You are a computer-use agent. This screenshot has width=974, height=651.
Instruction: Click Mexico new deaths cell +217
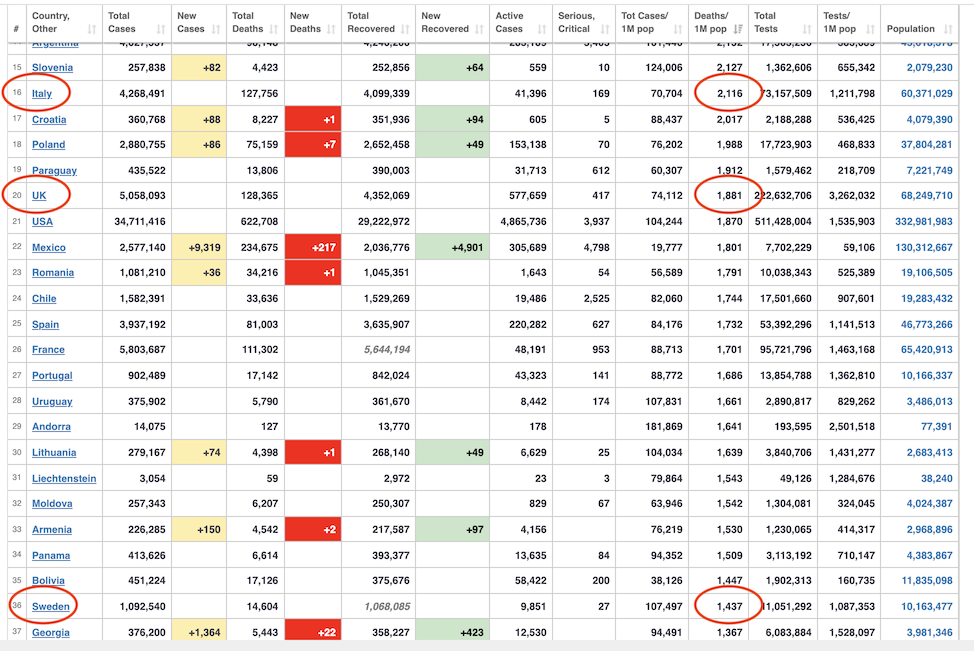(312, 247)
